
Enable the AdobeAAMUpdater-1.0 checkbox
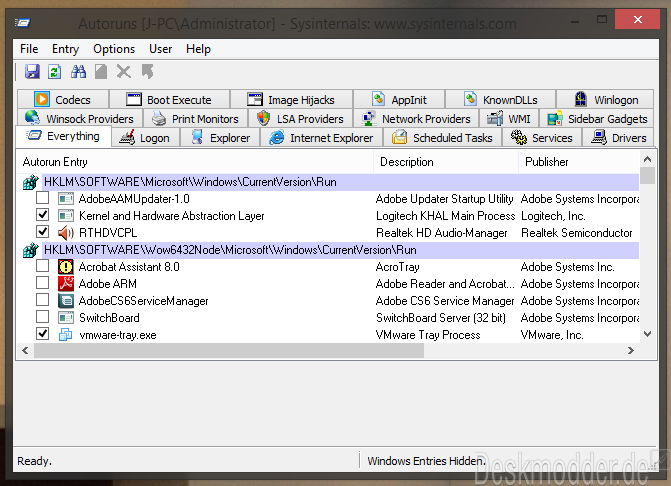coord(42,198)
